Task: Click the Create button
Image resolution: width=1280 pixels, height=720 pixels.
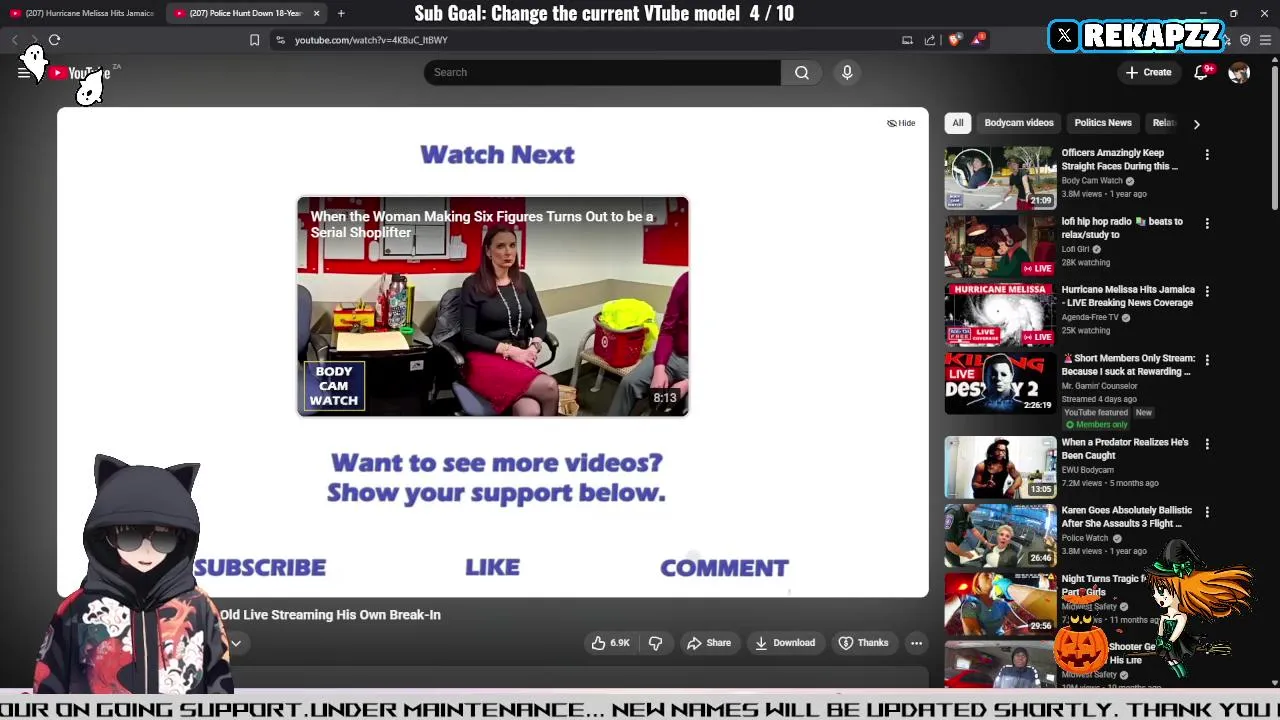Action: click(x=1148, y=72)
